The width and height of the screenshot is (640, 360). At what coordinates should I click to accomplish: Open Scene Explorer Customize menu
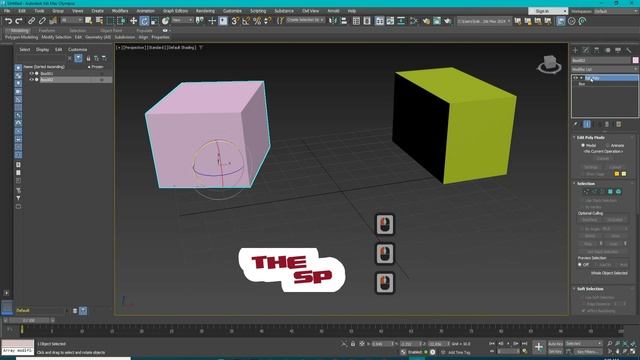[x=78, y=49]
